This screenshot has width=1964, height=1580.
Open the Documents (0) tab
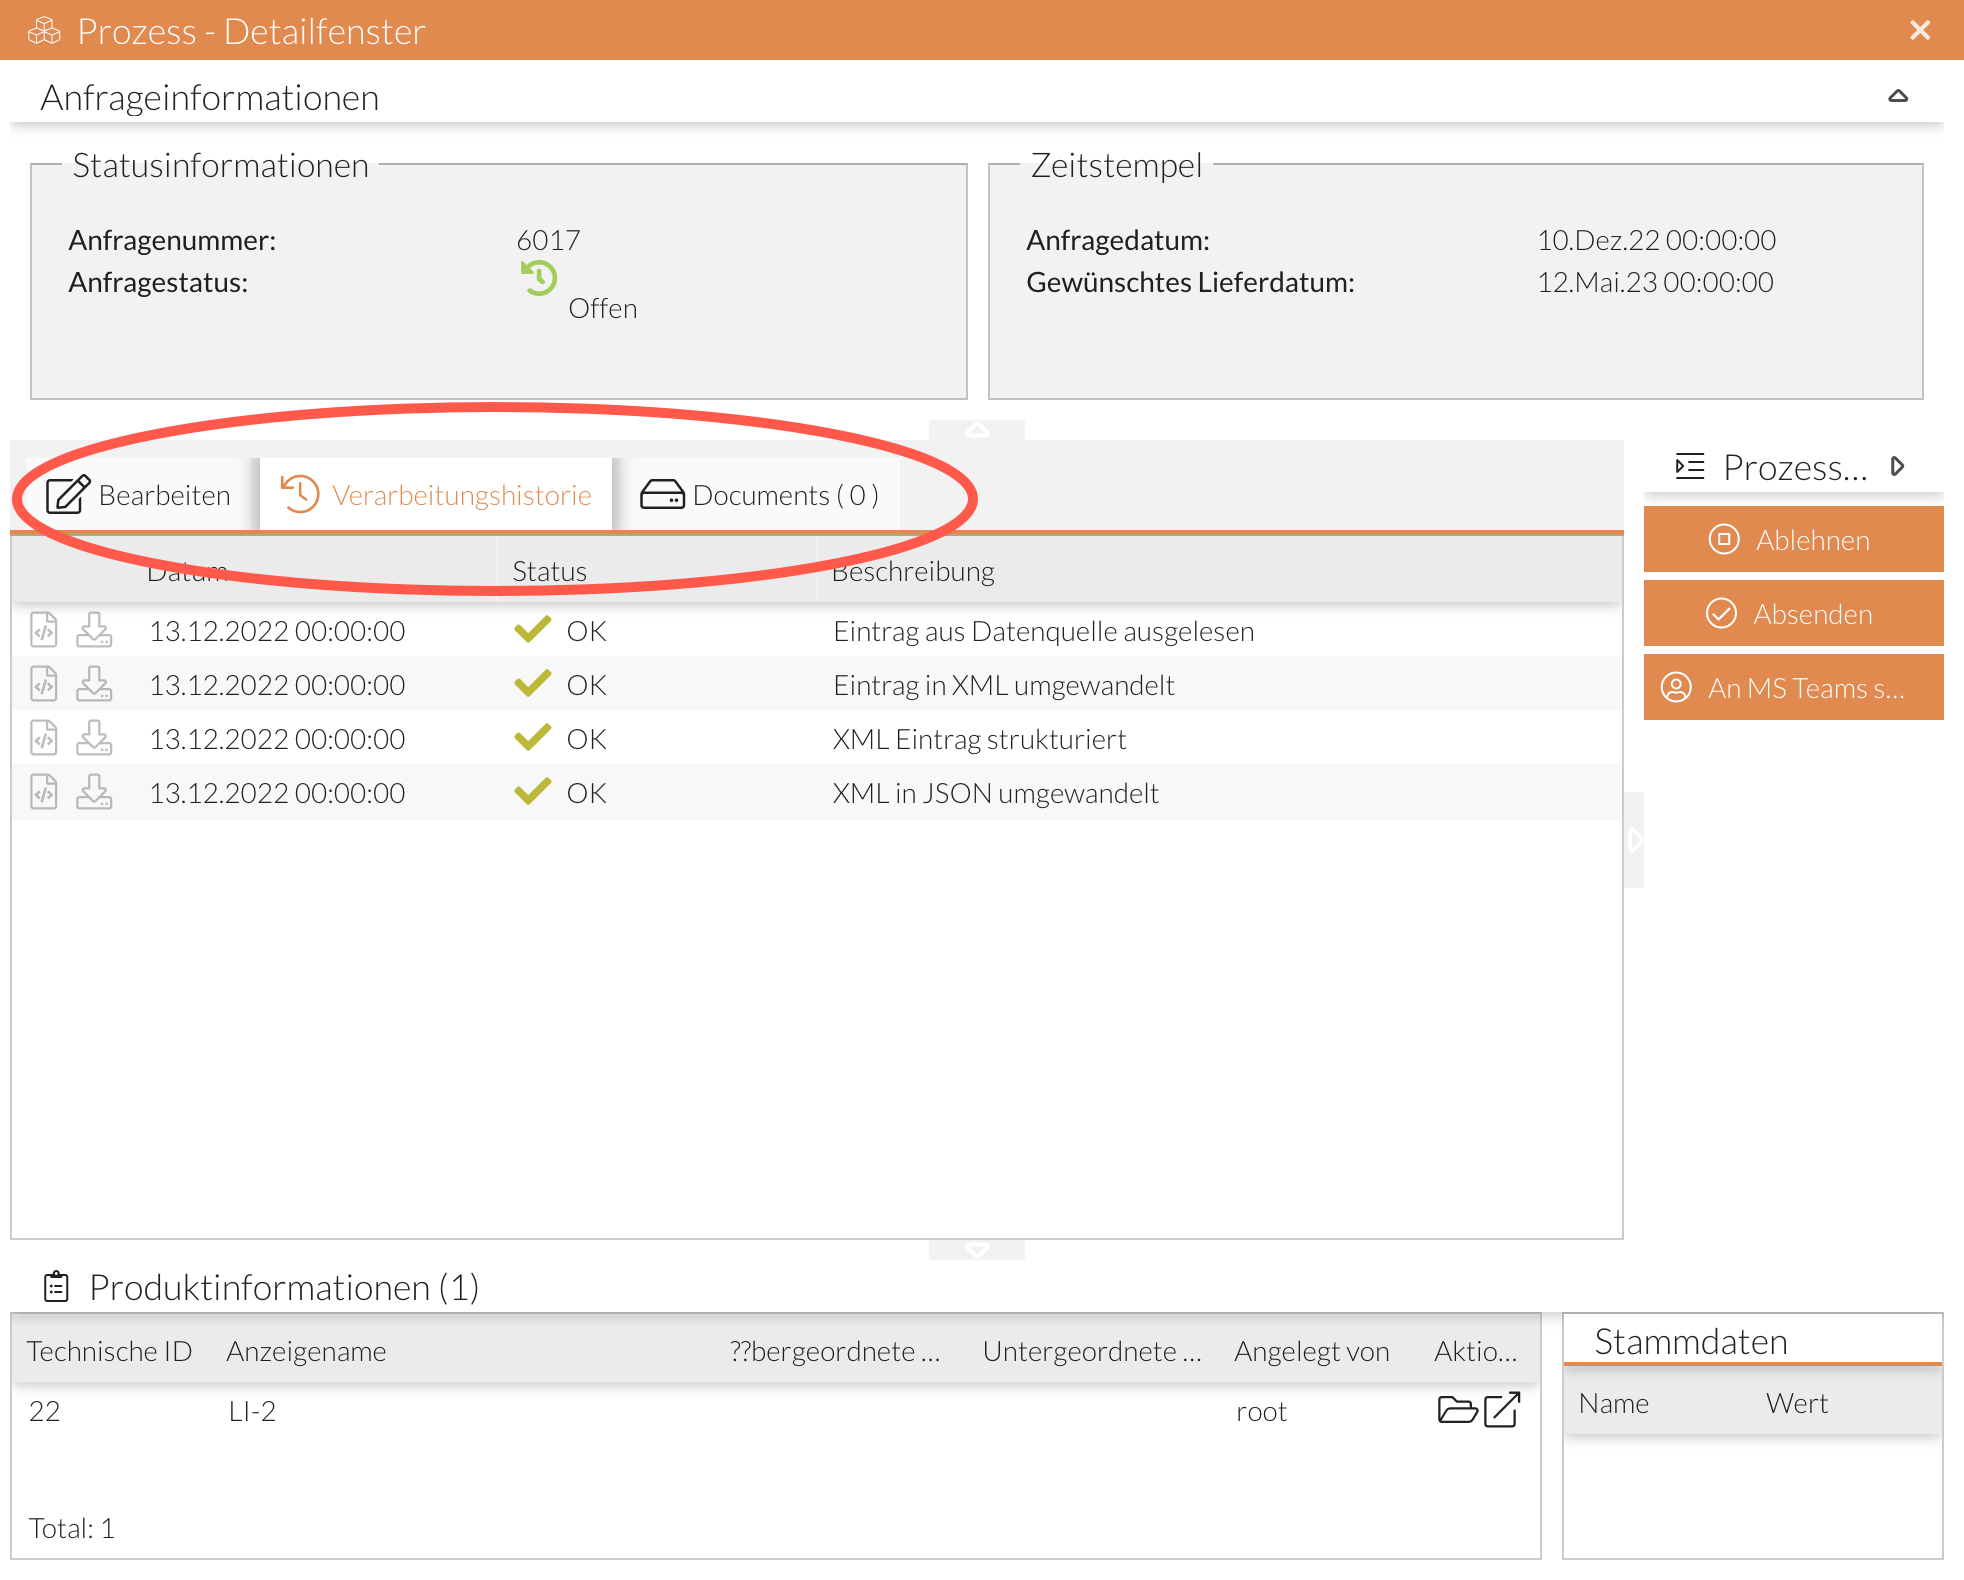[760, 495]
